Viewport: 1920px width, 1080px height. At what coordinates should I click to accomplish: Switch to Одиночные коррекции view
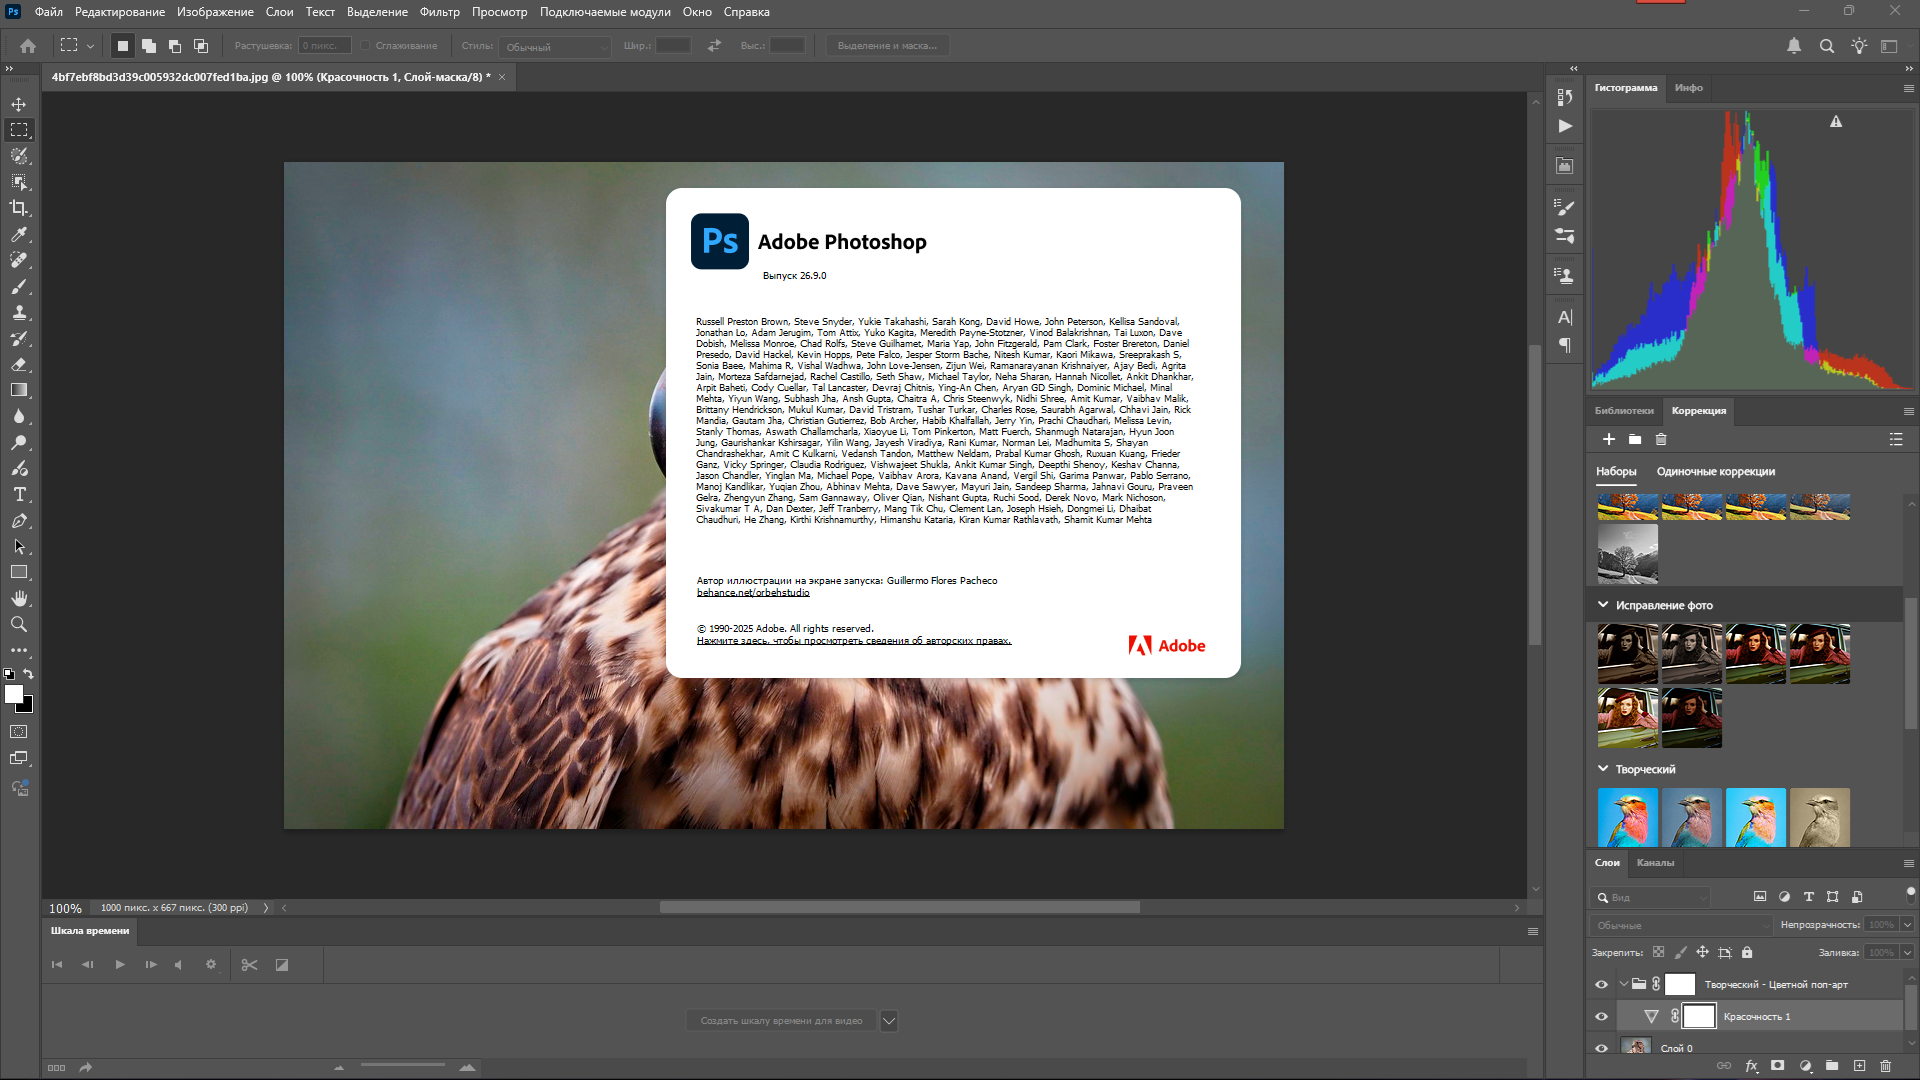(x=1716, y=472)
